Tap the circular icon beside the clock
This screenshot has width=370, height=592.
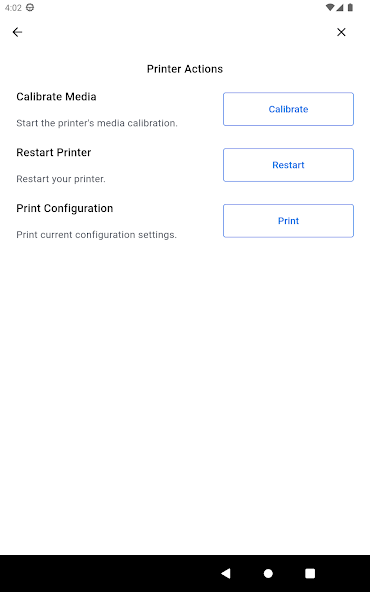[30, 8]
